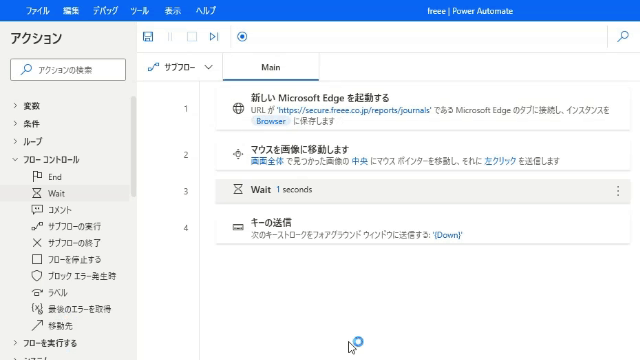640x360 pixels.
Task: Focus the アクションの検索 search field
Action: [68, 70]
